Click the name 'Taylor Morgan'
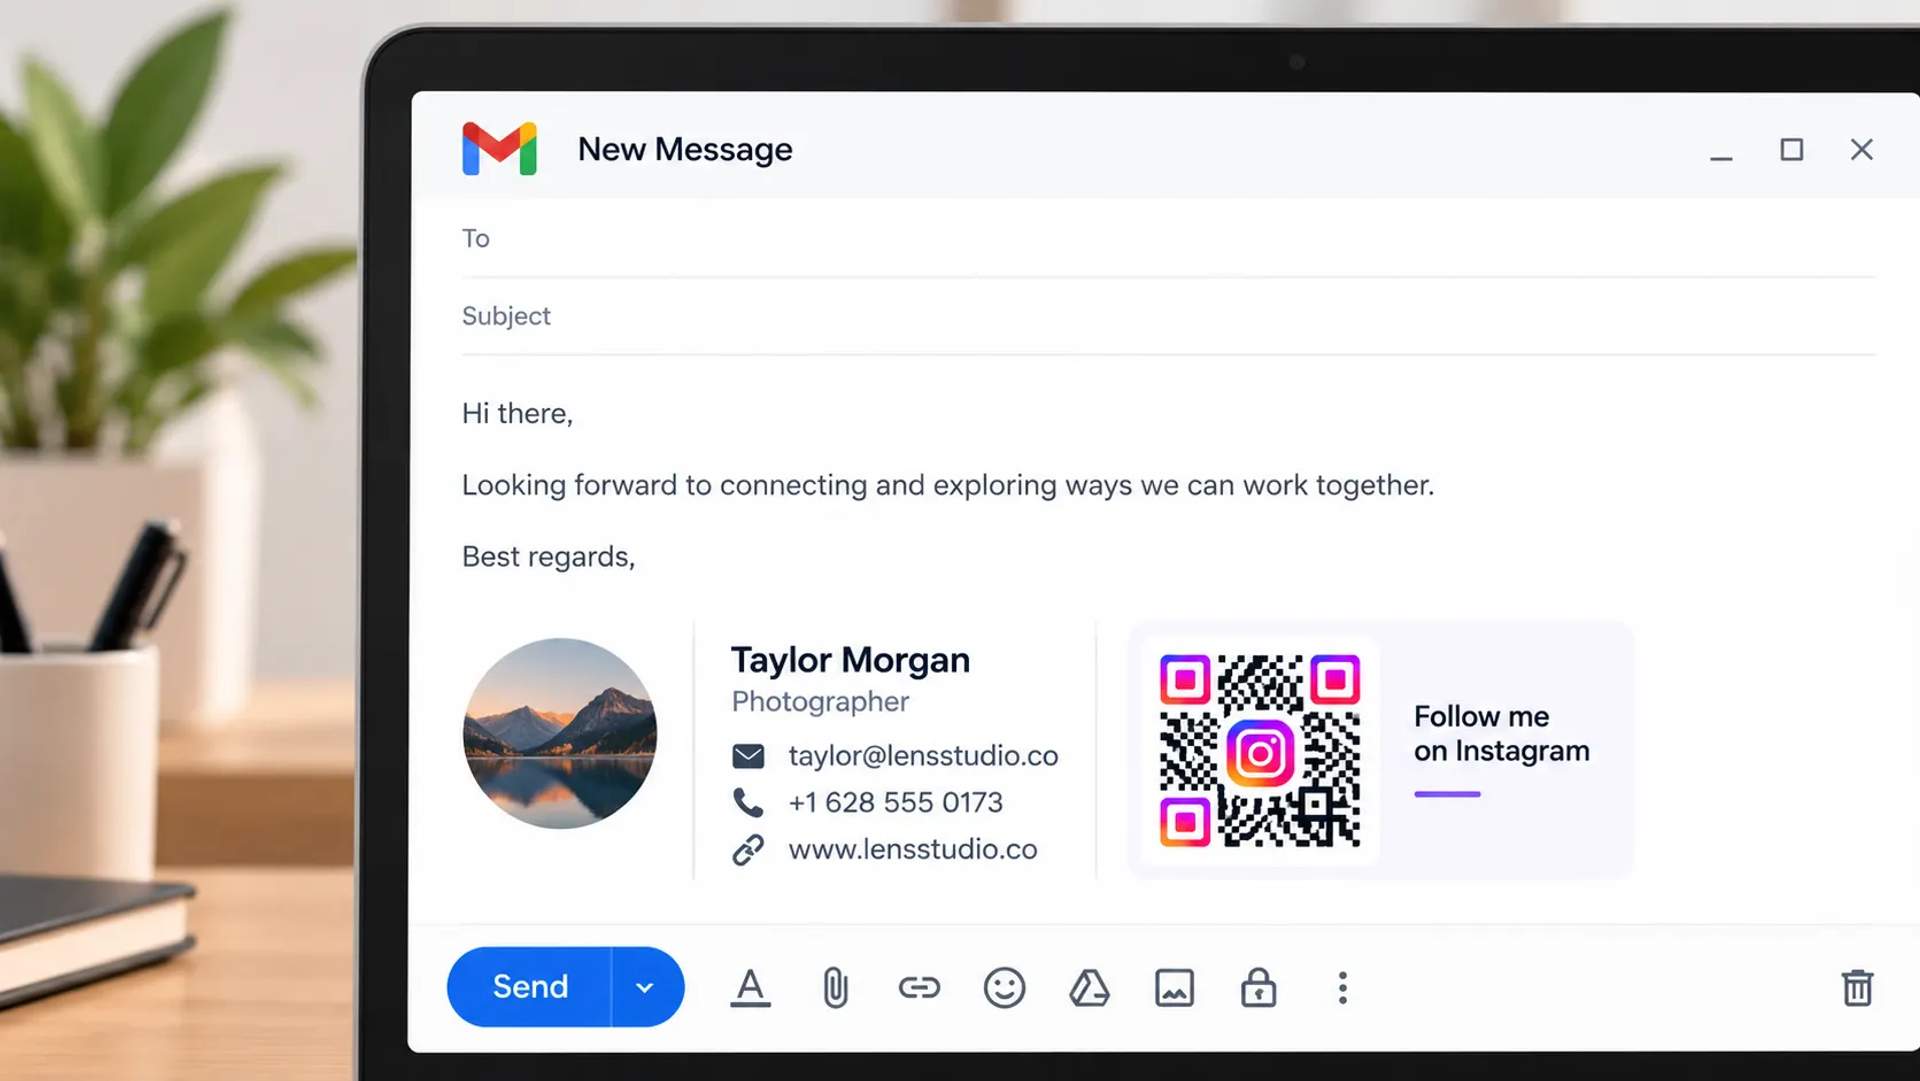Screen dimensions: 1920x1081 pos(850,660)
